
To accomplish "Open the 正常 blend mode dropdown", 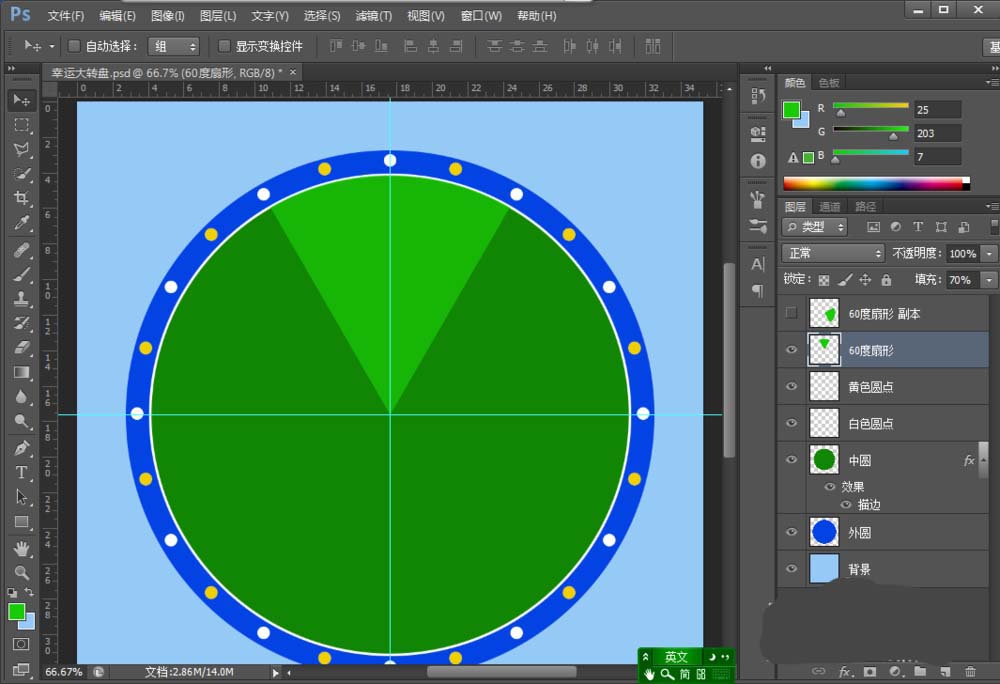I will tap(834, 253).
